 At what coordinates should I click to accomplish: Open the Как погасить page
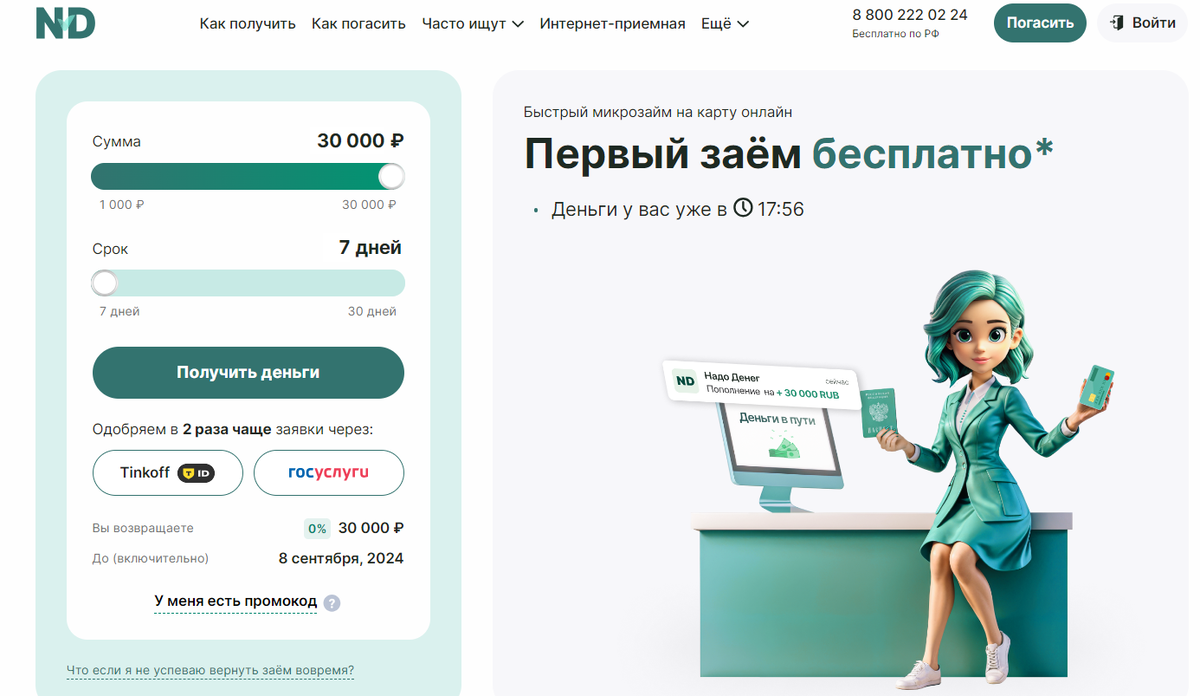[x=359, y=23]
